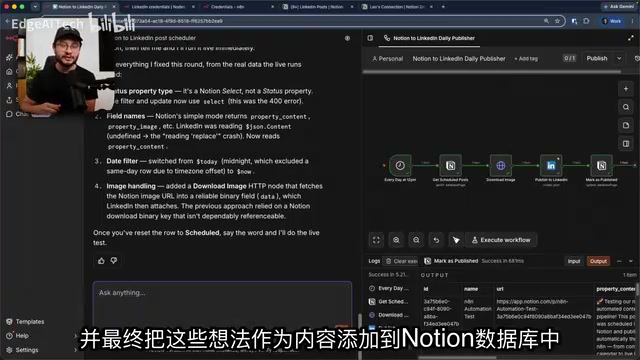Switch to Leo's Connection Notion browser tab
640x360 pixels.
397,7
